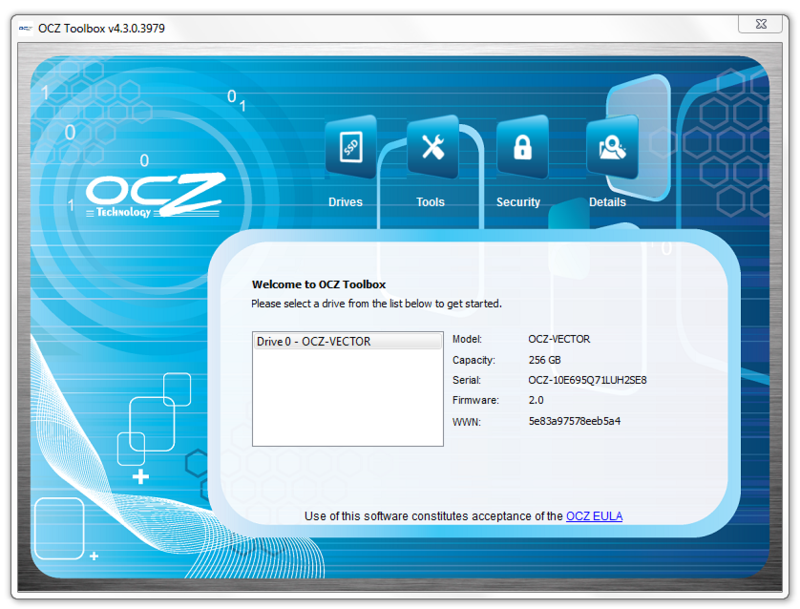Click the 'Please select a drive' instruction
This screenshot has width=800, height=609.
point(377,304)
